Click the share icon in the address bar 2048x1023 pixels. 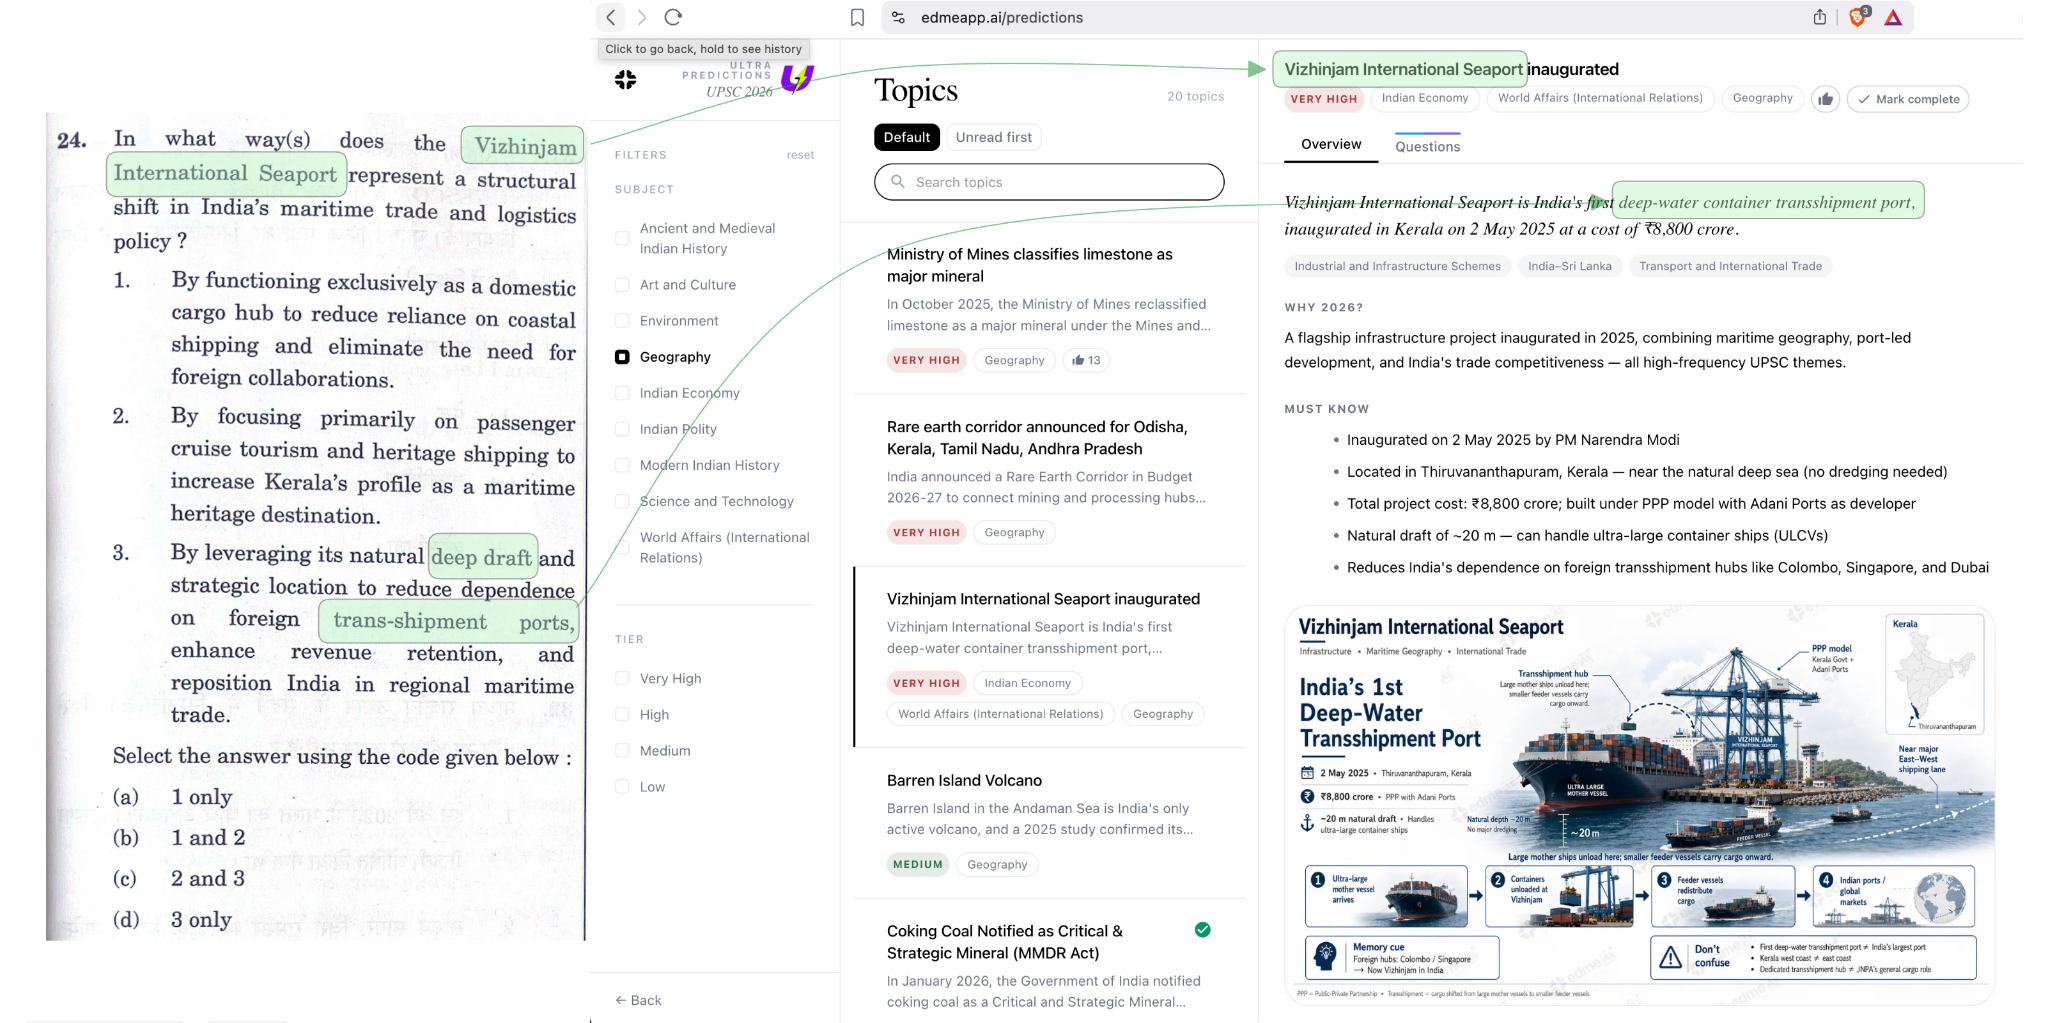coord(1820,17)
